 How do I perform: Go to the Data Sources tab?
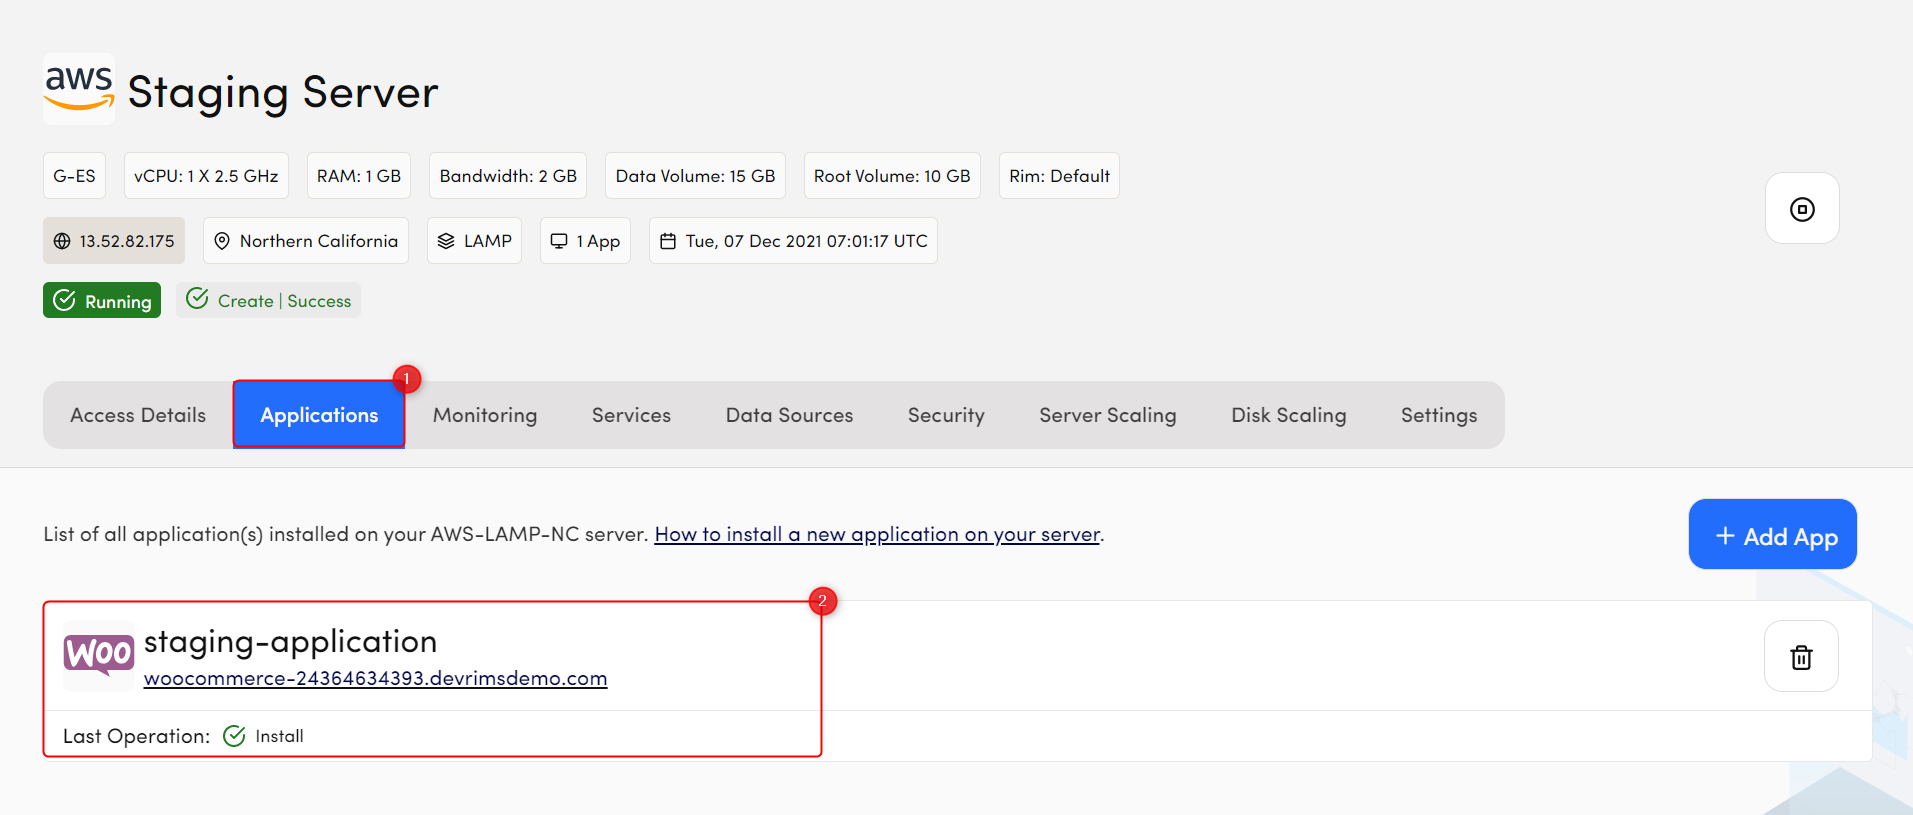tap(789, 415)
